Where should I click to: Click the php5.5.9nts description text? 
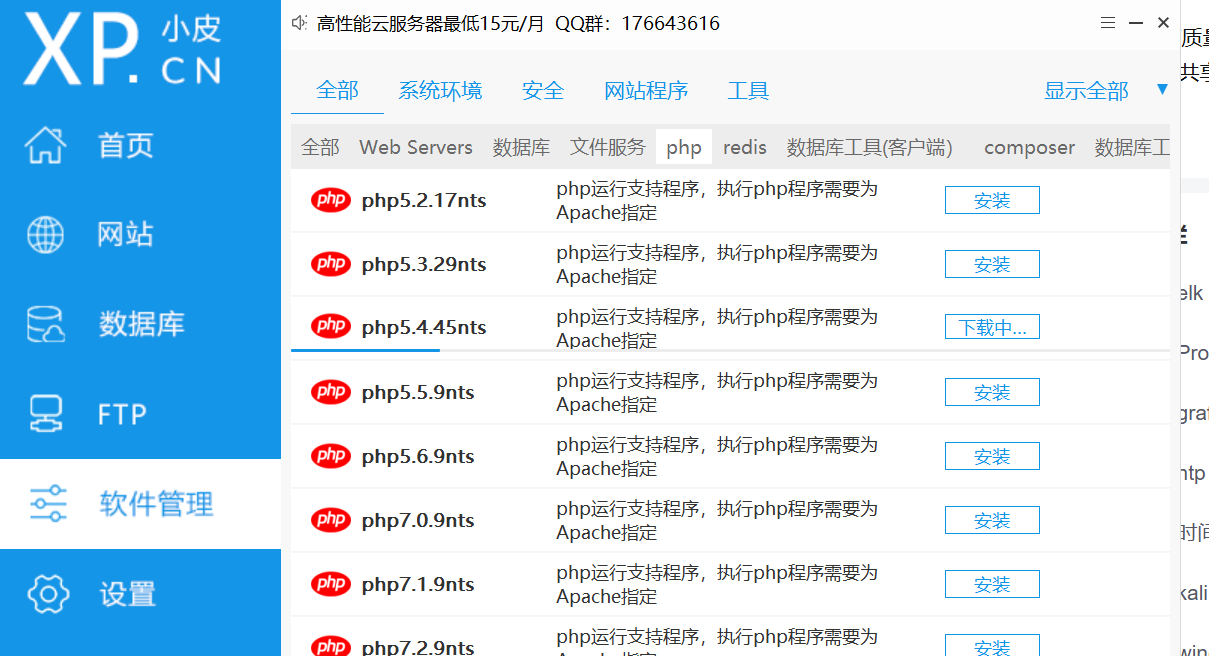click(x=717, y=392)
